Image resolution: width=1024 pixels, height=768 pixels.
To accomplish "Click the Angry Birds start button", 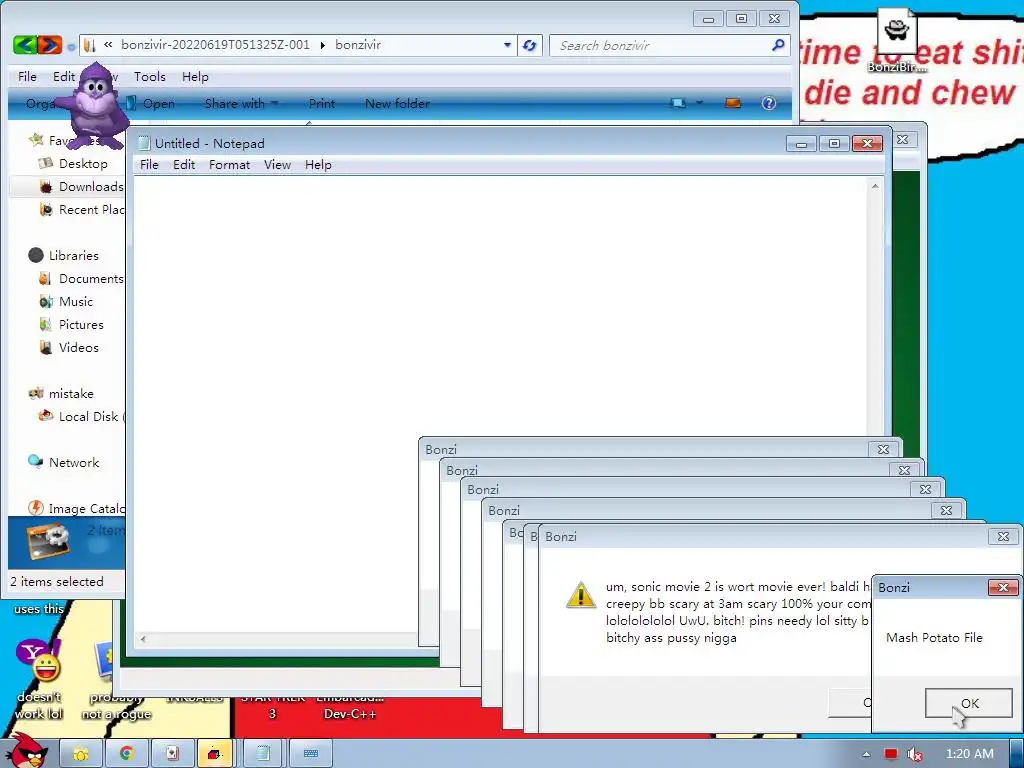I will point(27,750).
